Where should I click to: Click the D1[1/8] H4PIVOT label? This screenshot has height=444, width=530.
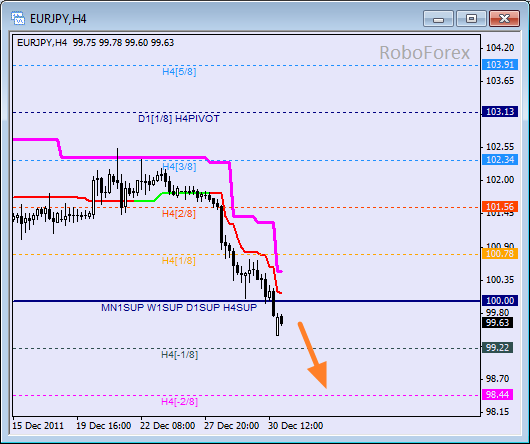(x=179, y=119)
